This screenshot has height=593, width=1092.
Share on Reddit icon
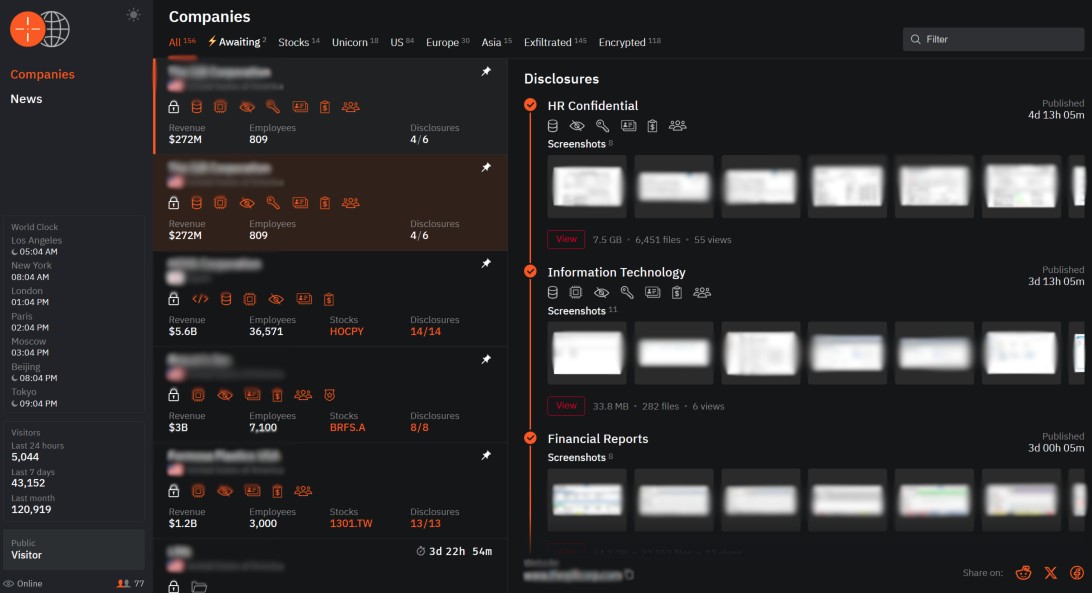pyautogui.click(x=1023, y=573)
